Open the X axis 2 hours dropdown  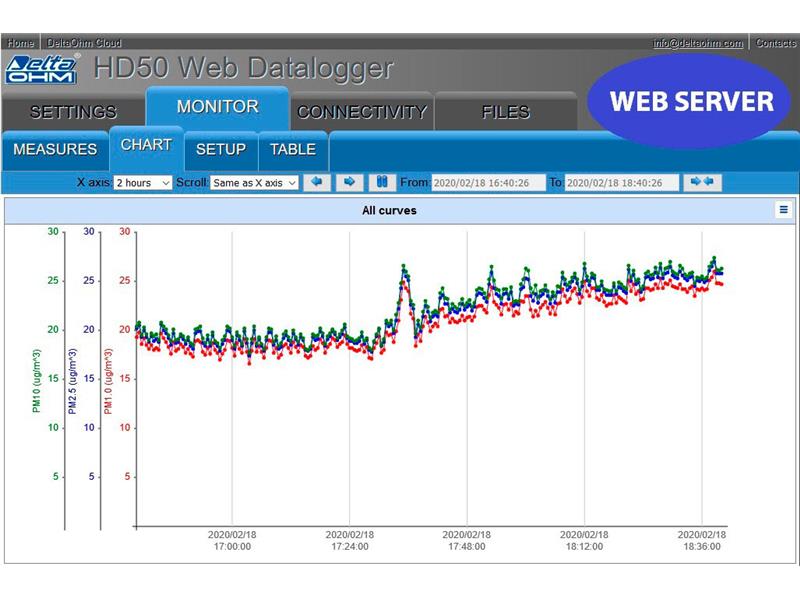tap(142, 183)
